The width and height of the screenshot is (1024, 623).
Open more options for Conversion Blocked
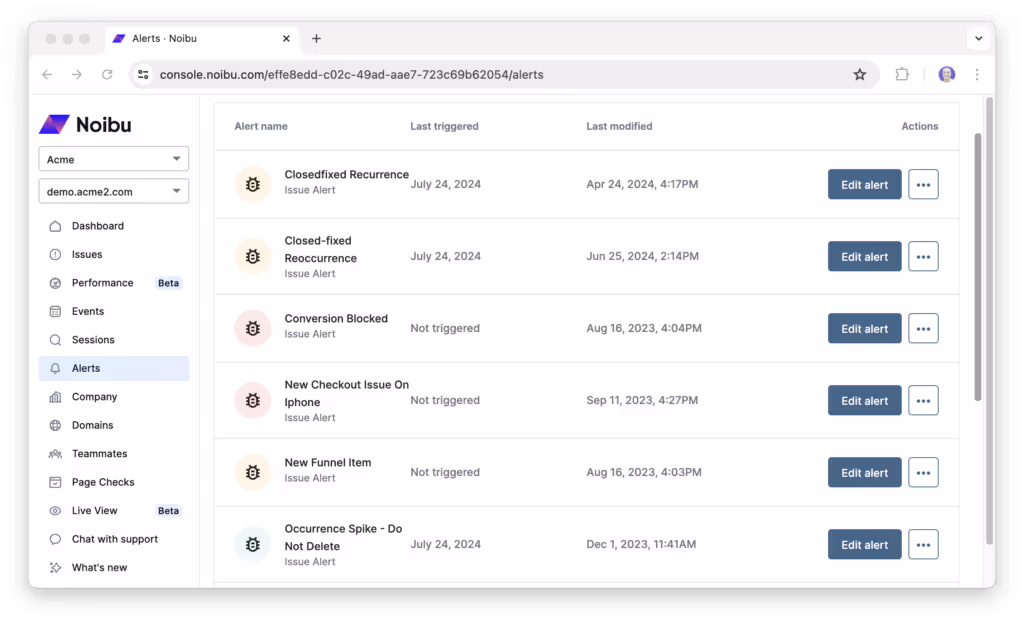923,328
